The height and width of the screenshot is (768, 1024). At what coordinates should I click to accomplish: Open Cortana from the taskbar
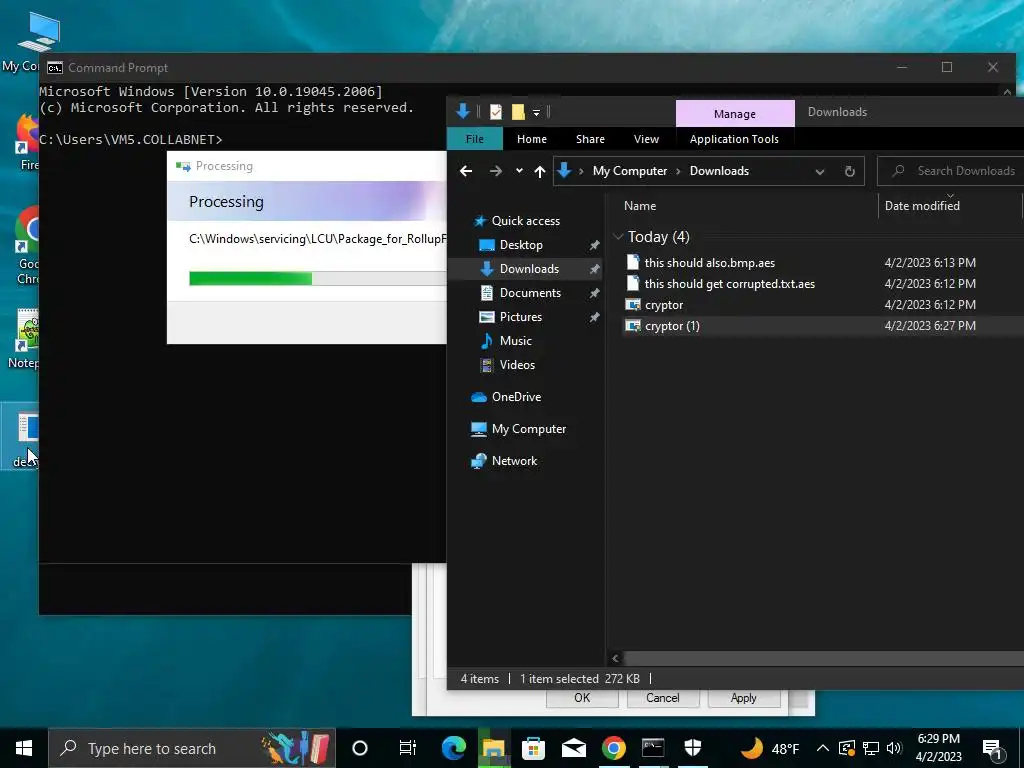pyautogui.click(x=360, y=748)
